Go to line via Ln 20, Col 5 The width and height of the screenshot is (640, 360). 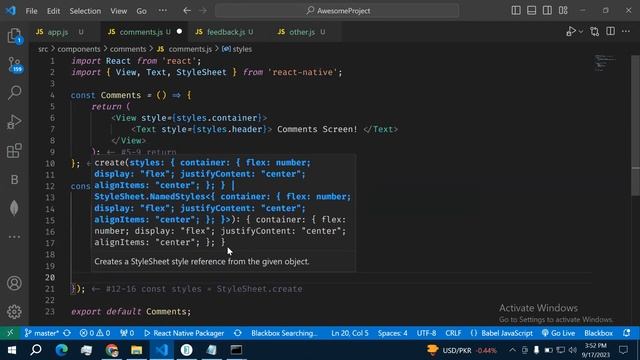[350, 333]
